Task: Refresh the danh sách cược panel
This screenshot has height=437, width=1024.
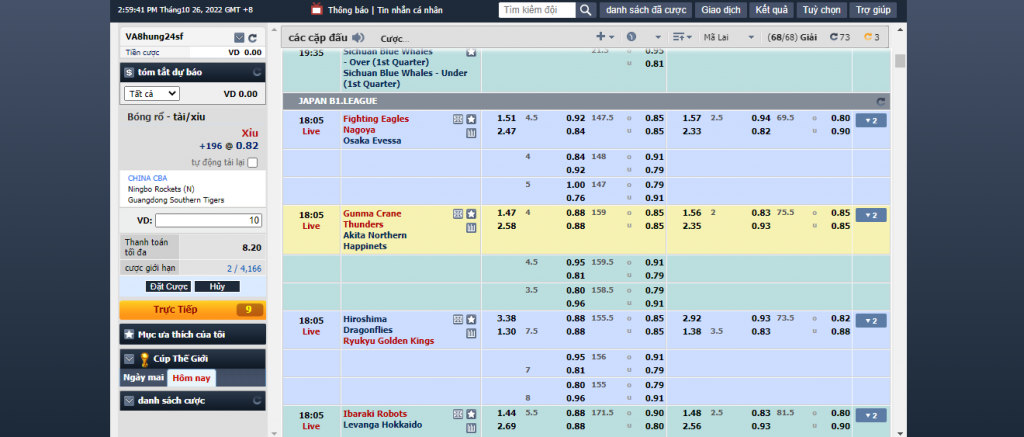Action: (257, 400)
